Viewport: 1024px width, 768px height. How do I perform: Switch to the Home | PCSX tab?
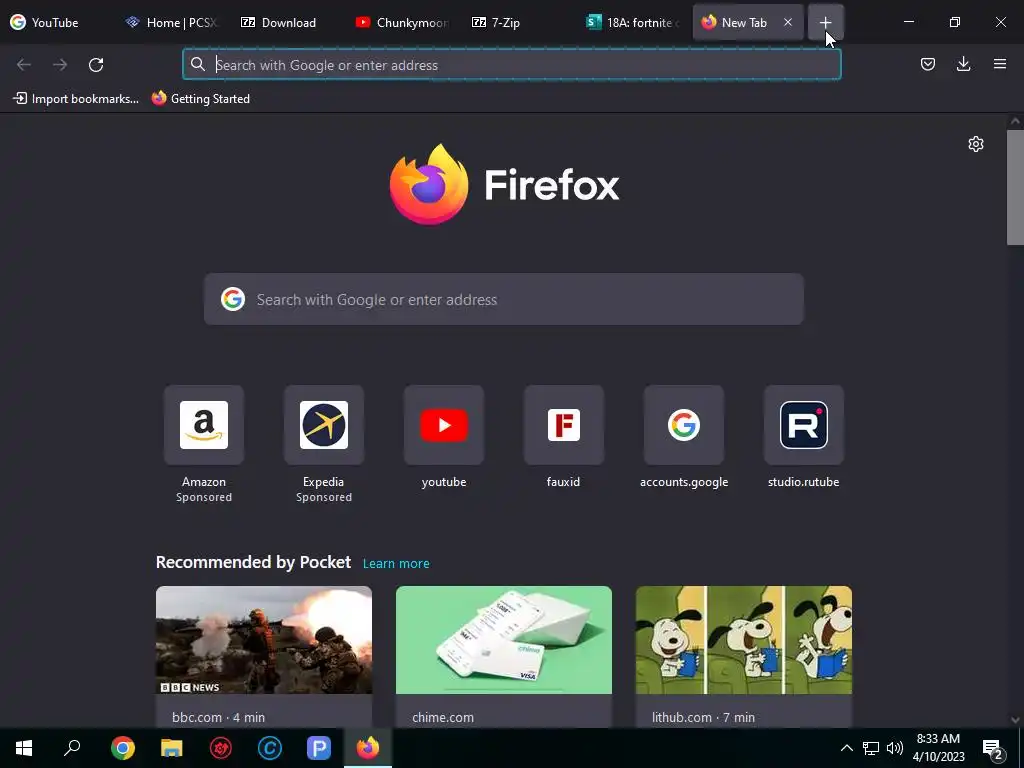pyautogui.click(x=171, y=22)
